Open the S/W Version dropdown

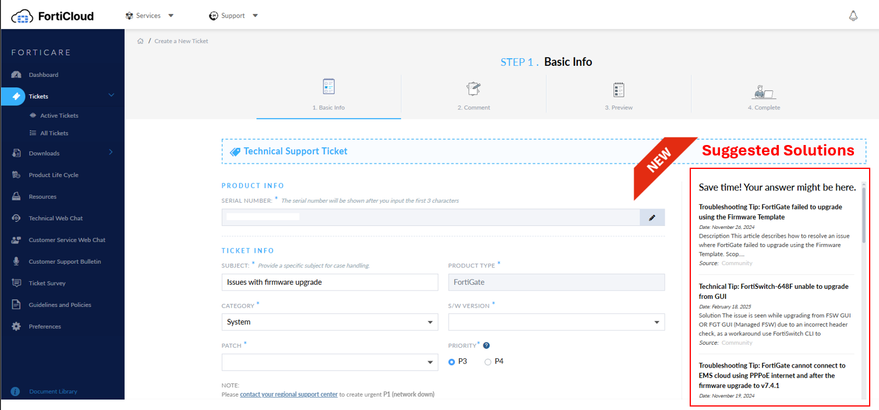(557, 323)
